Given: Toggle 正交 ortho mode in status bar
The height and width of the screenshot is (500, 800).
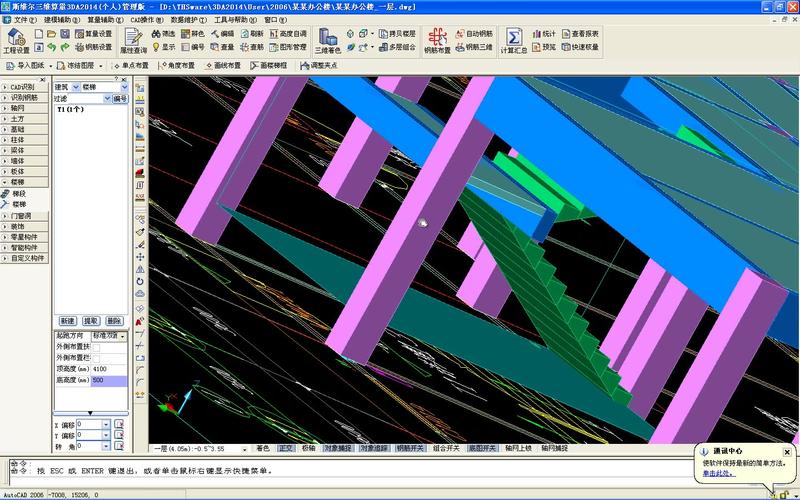Looking at the screenshot, I should (286, 448).
